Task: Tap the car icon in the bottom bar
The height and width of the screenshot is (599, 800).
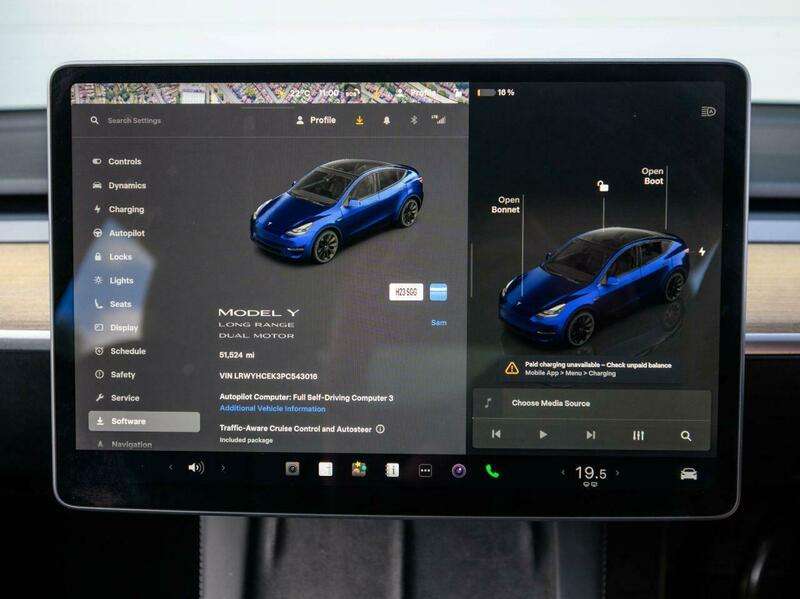Action: [689, 474]
